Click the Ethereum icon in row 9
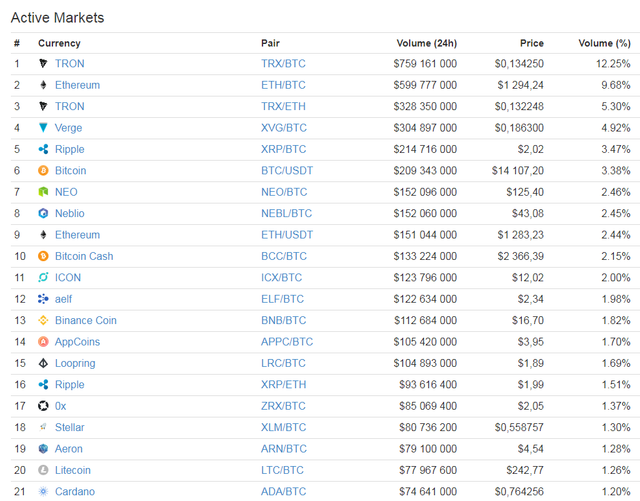 pos(43,235)
